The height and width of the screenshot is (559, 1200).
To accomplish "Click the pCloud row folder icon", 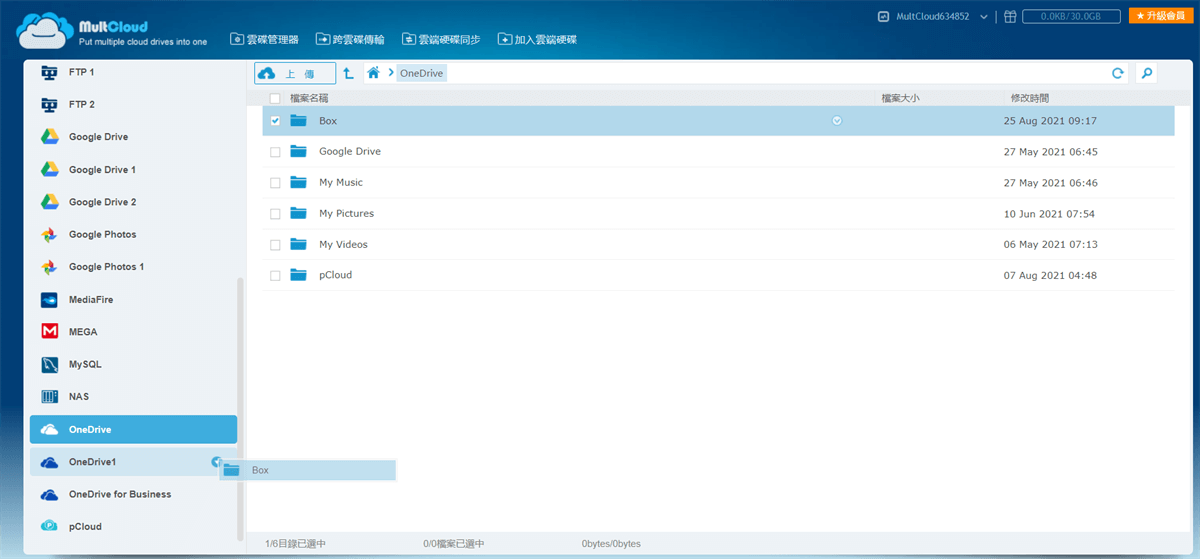I will click(x=298, y=275).
